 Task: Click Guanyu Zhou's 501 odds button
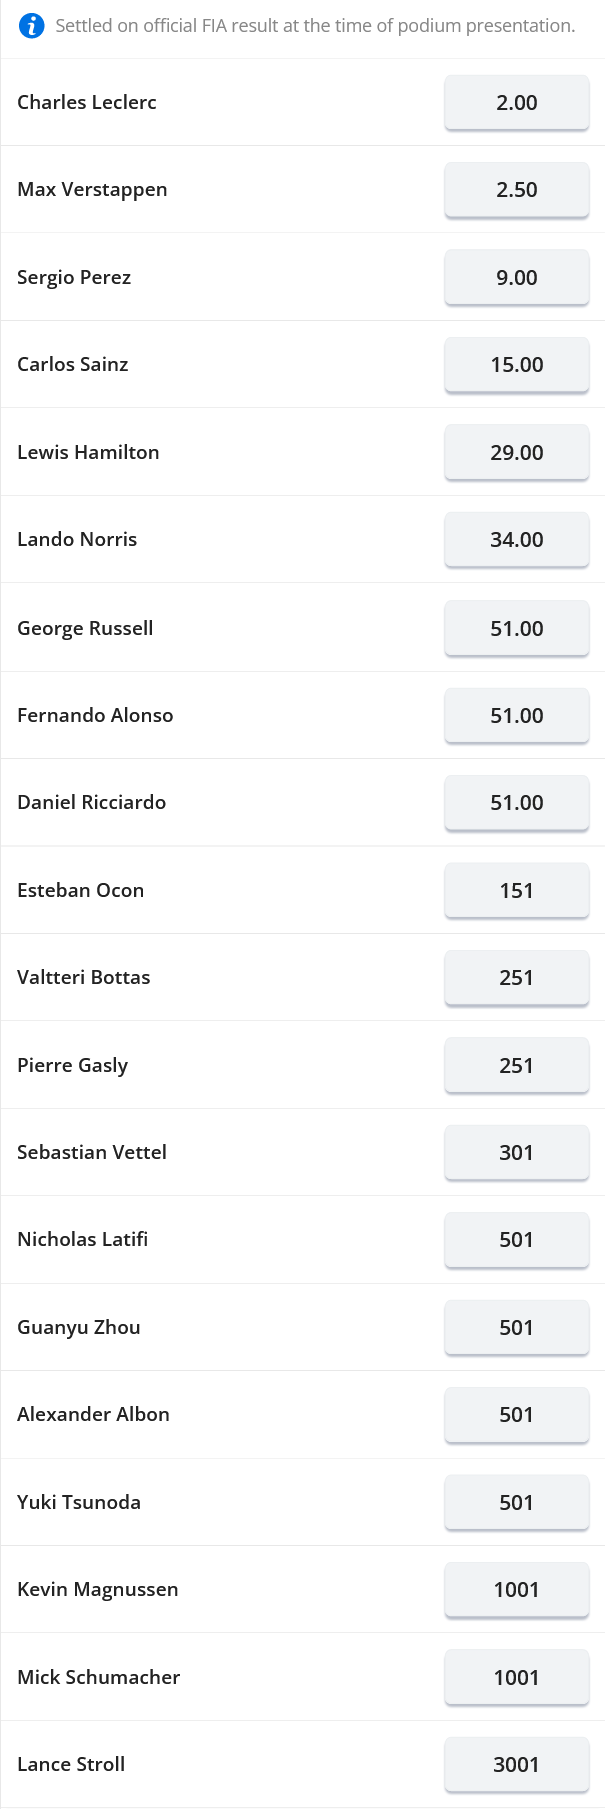tap(516, 1328)
